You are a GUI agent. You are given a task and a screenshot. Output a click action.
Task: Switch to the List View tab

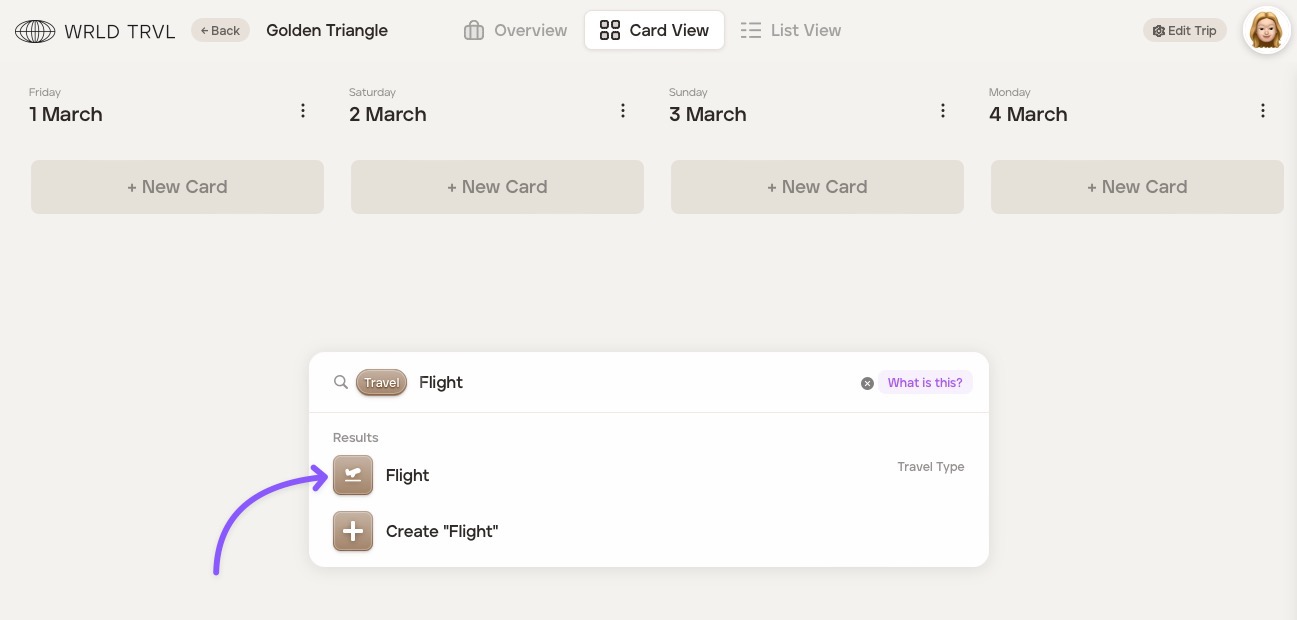click(x=790, y=30)
